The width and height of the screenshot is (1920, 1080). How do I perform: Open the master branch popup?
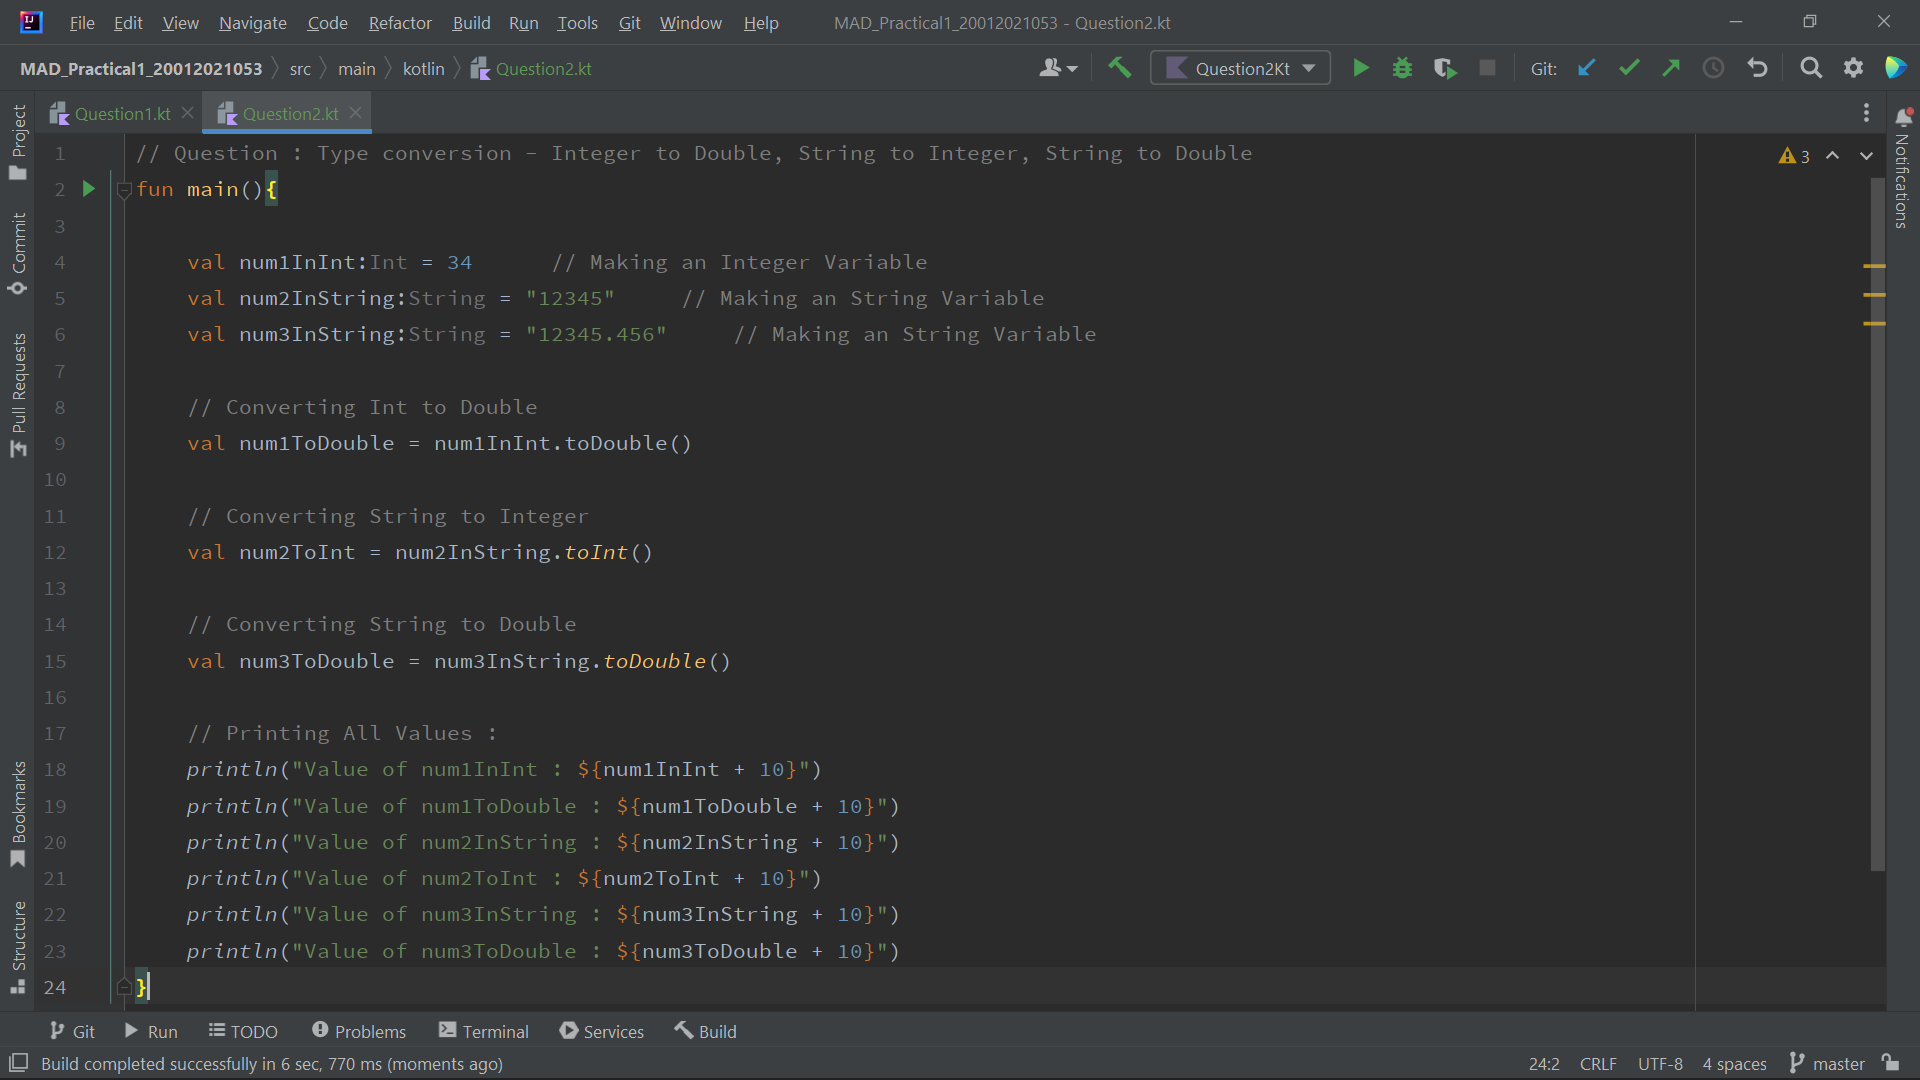(1835, 1064)
